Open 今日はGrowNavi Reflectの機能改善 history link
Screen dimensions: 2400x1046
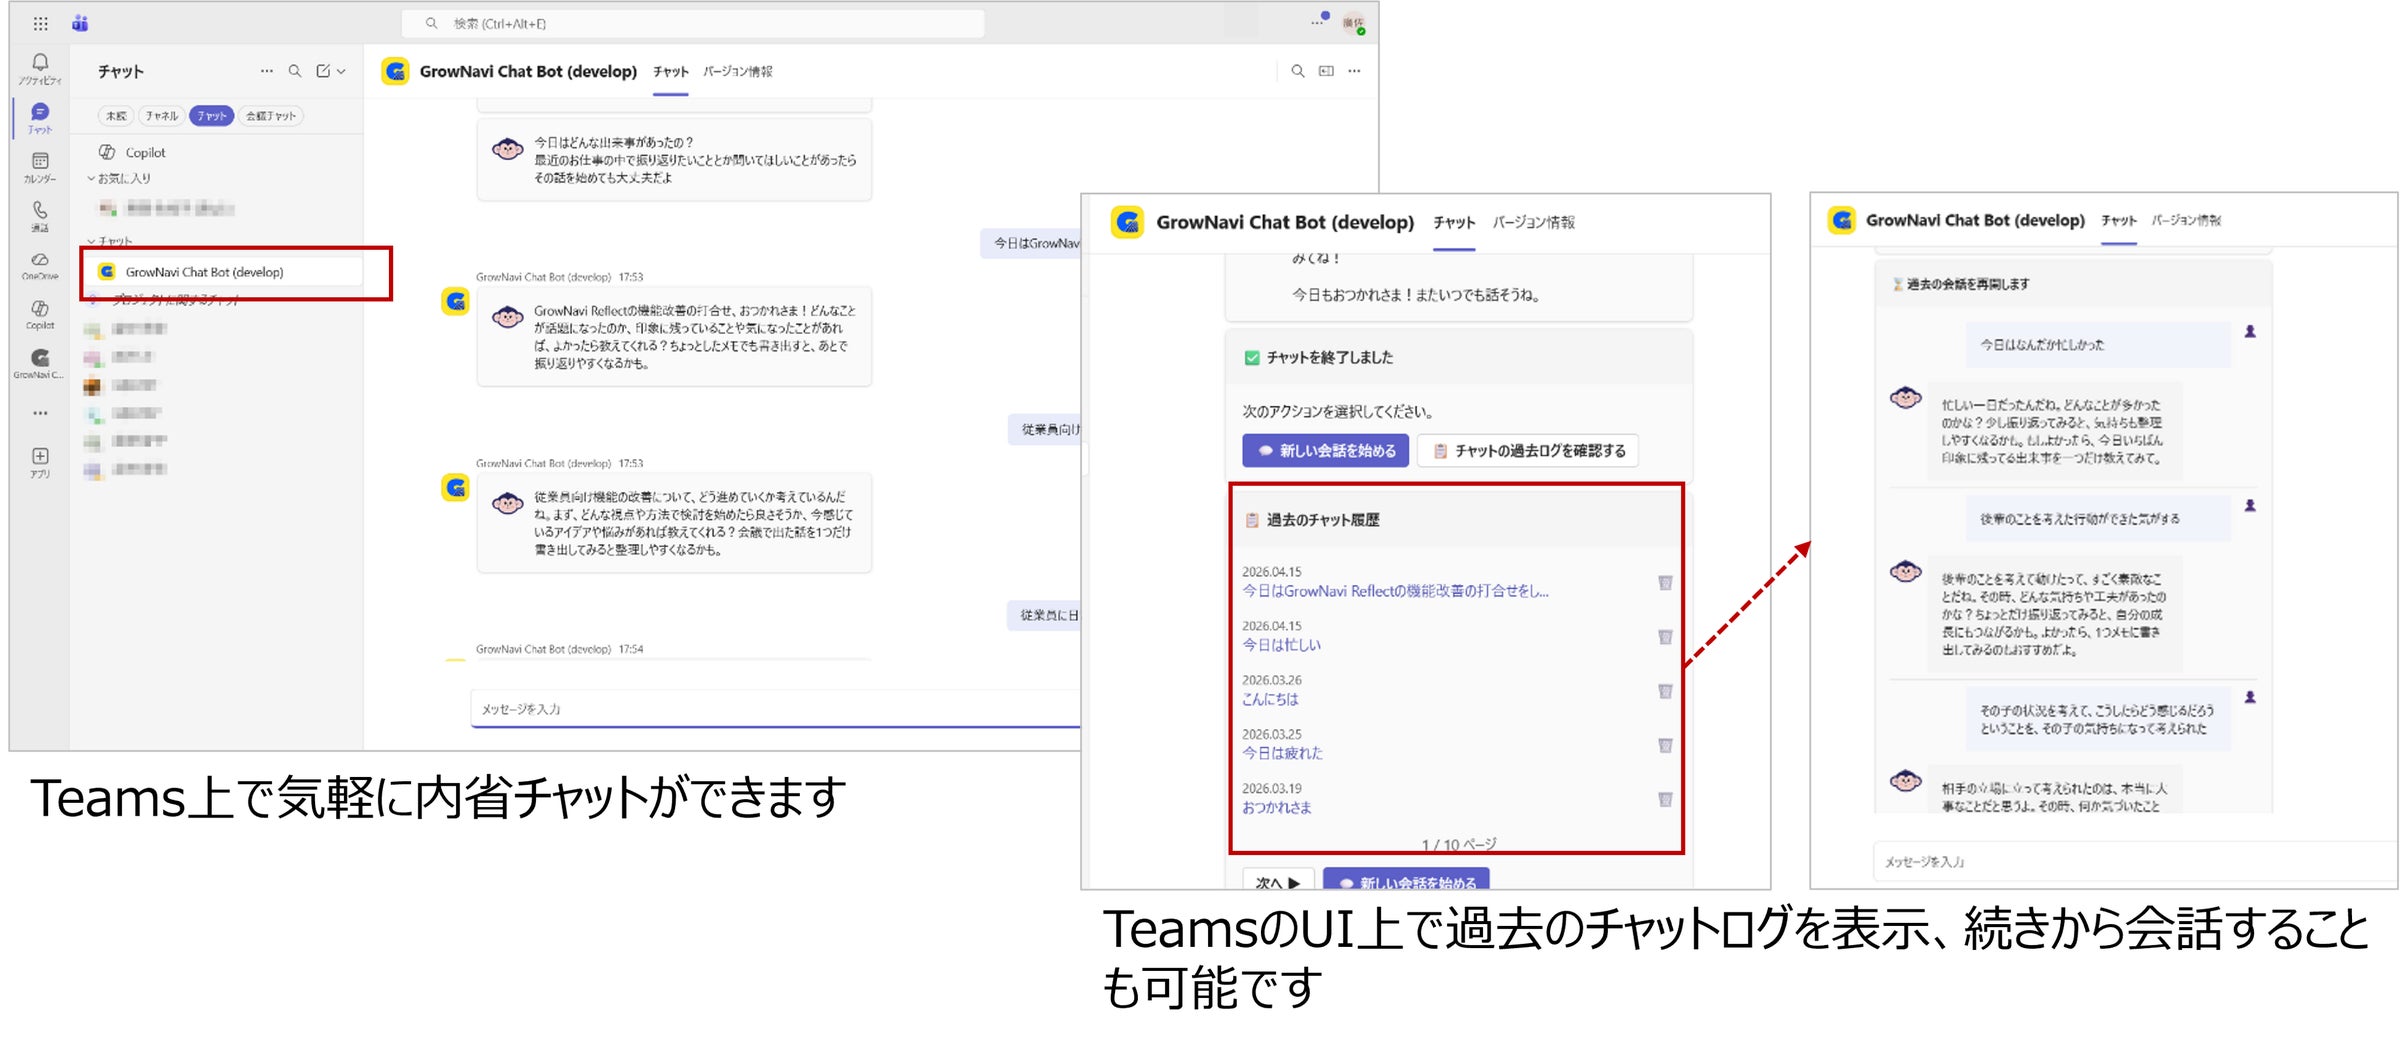(1395, 591)
